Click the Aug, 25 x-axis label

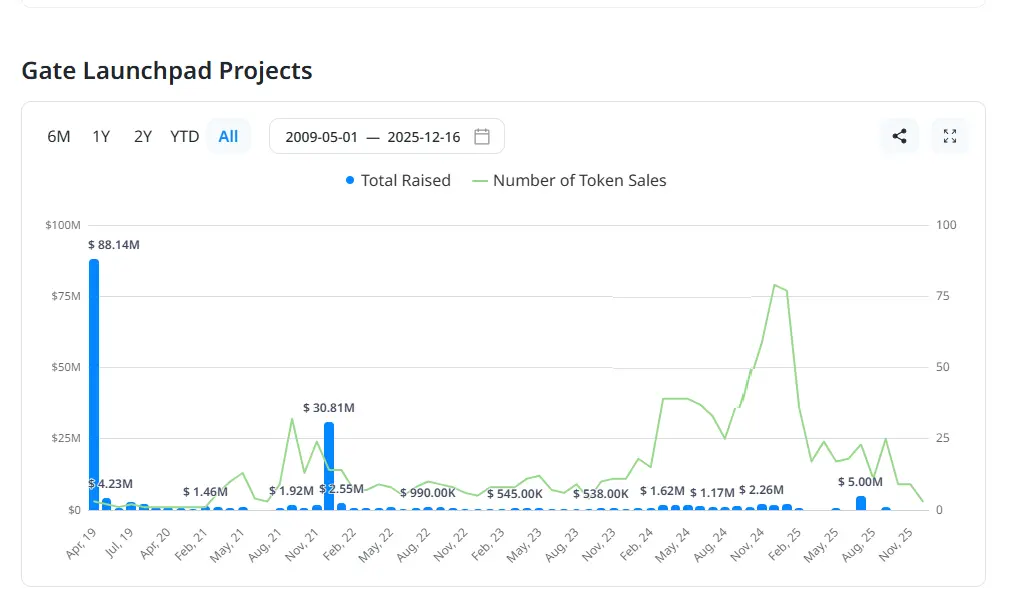[x=859, y=544]
